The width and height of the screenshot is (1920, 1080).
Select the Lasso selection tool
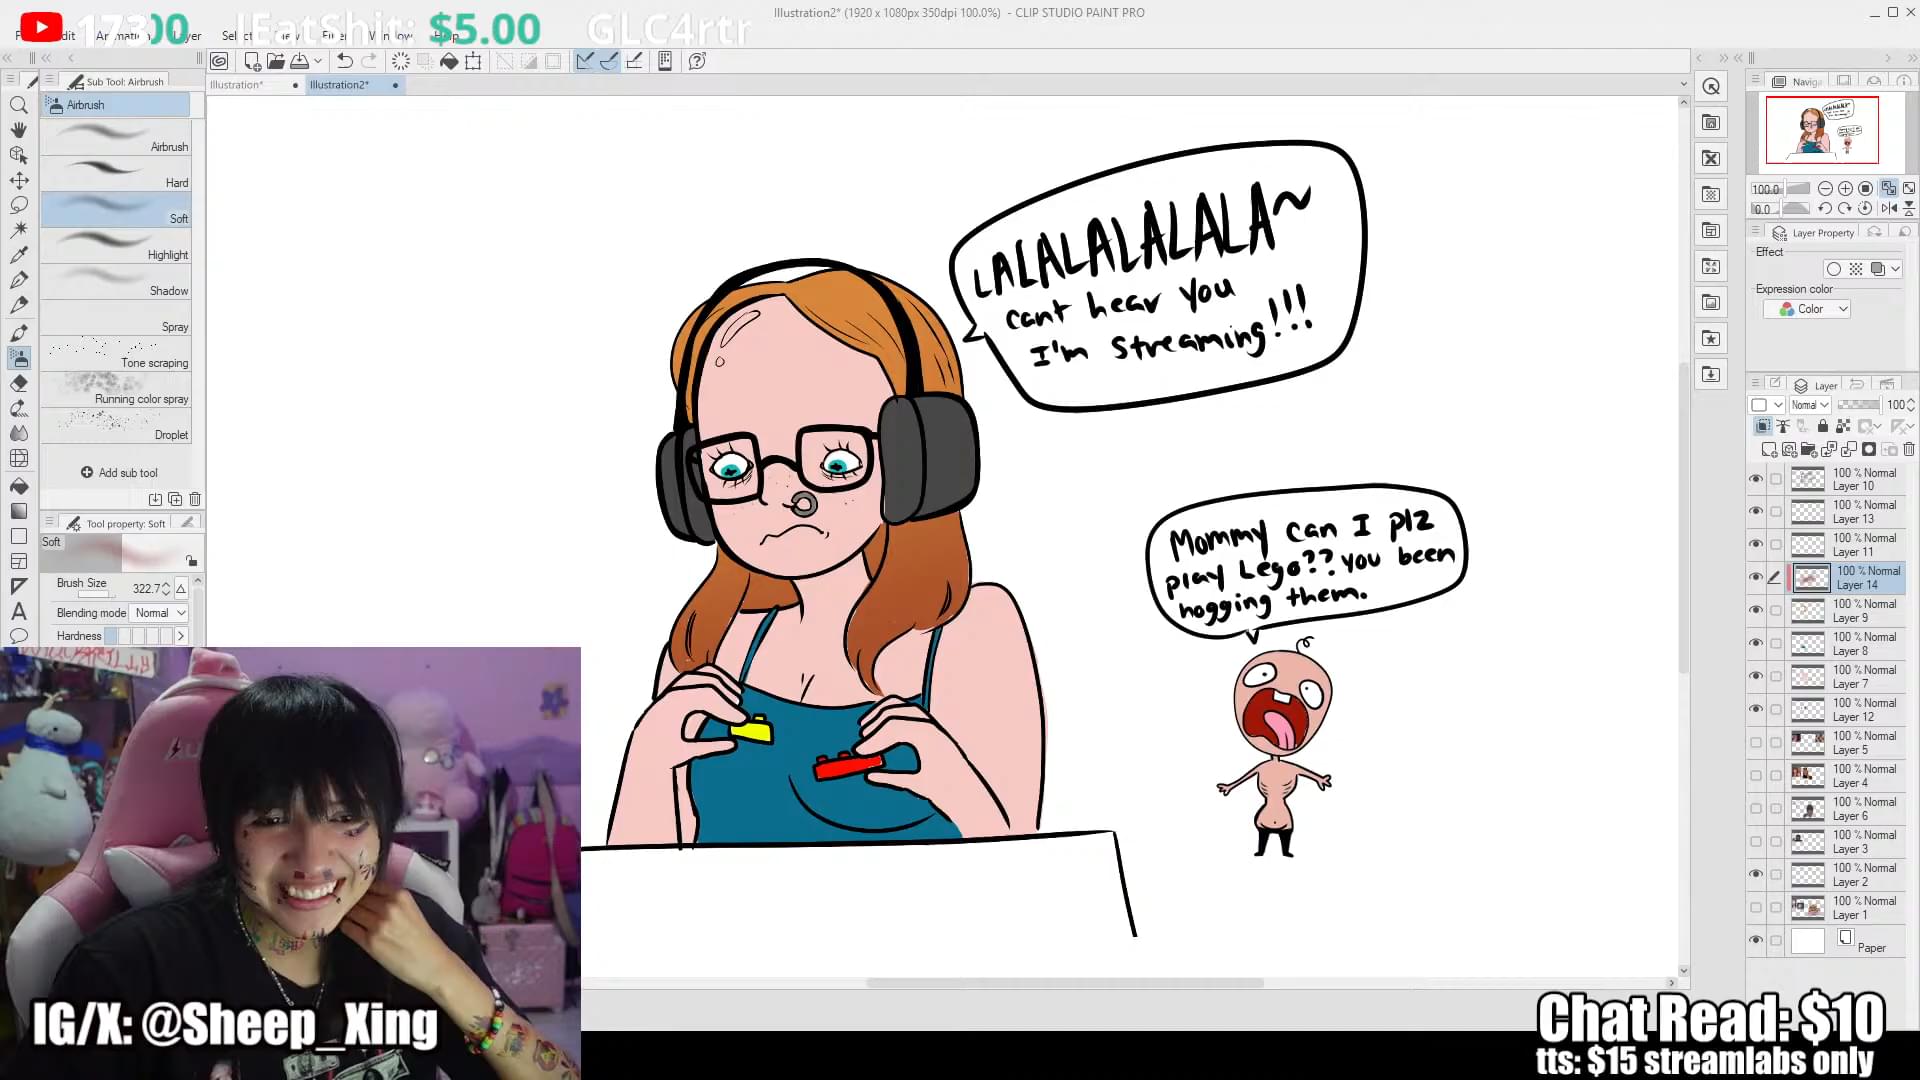pyautogui.click(x=19, y=205)
